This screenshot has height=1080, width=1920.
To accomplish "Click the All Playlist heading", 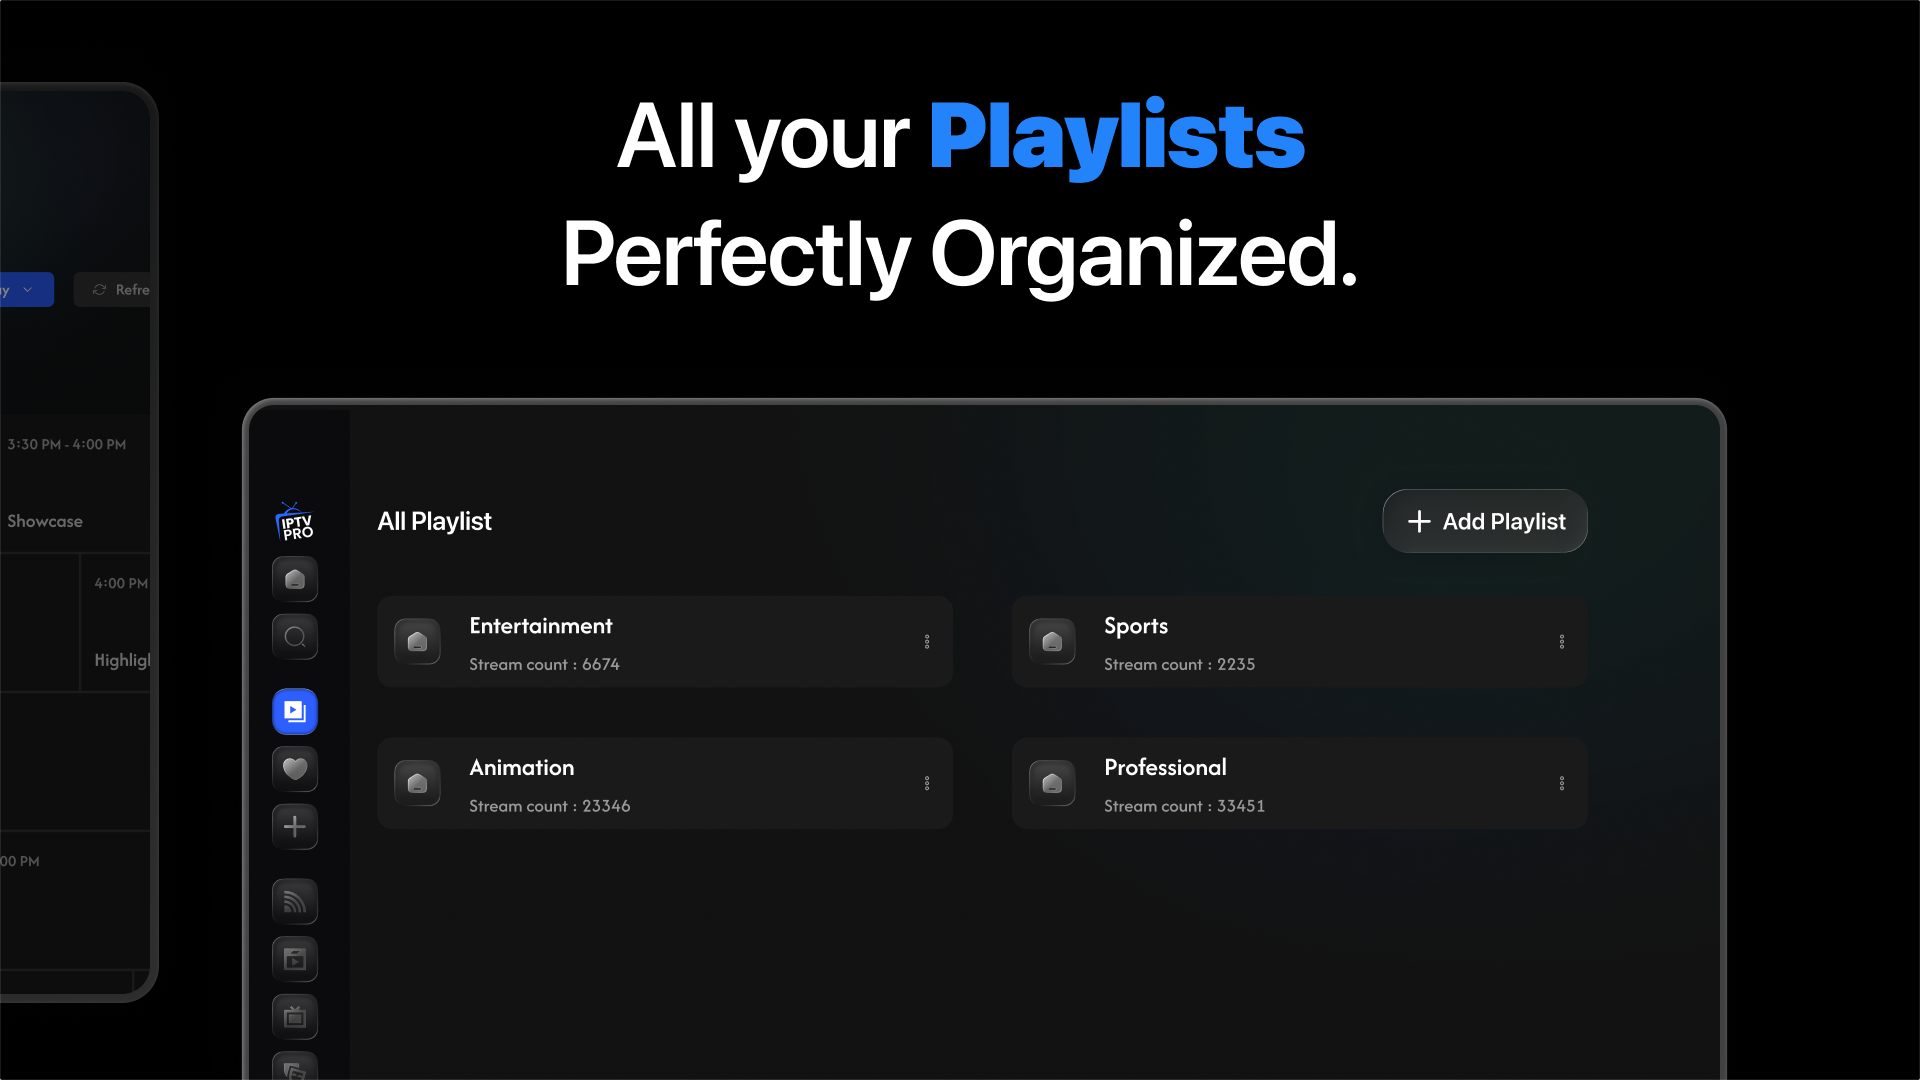I will (434, 522).
